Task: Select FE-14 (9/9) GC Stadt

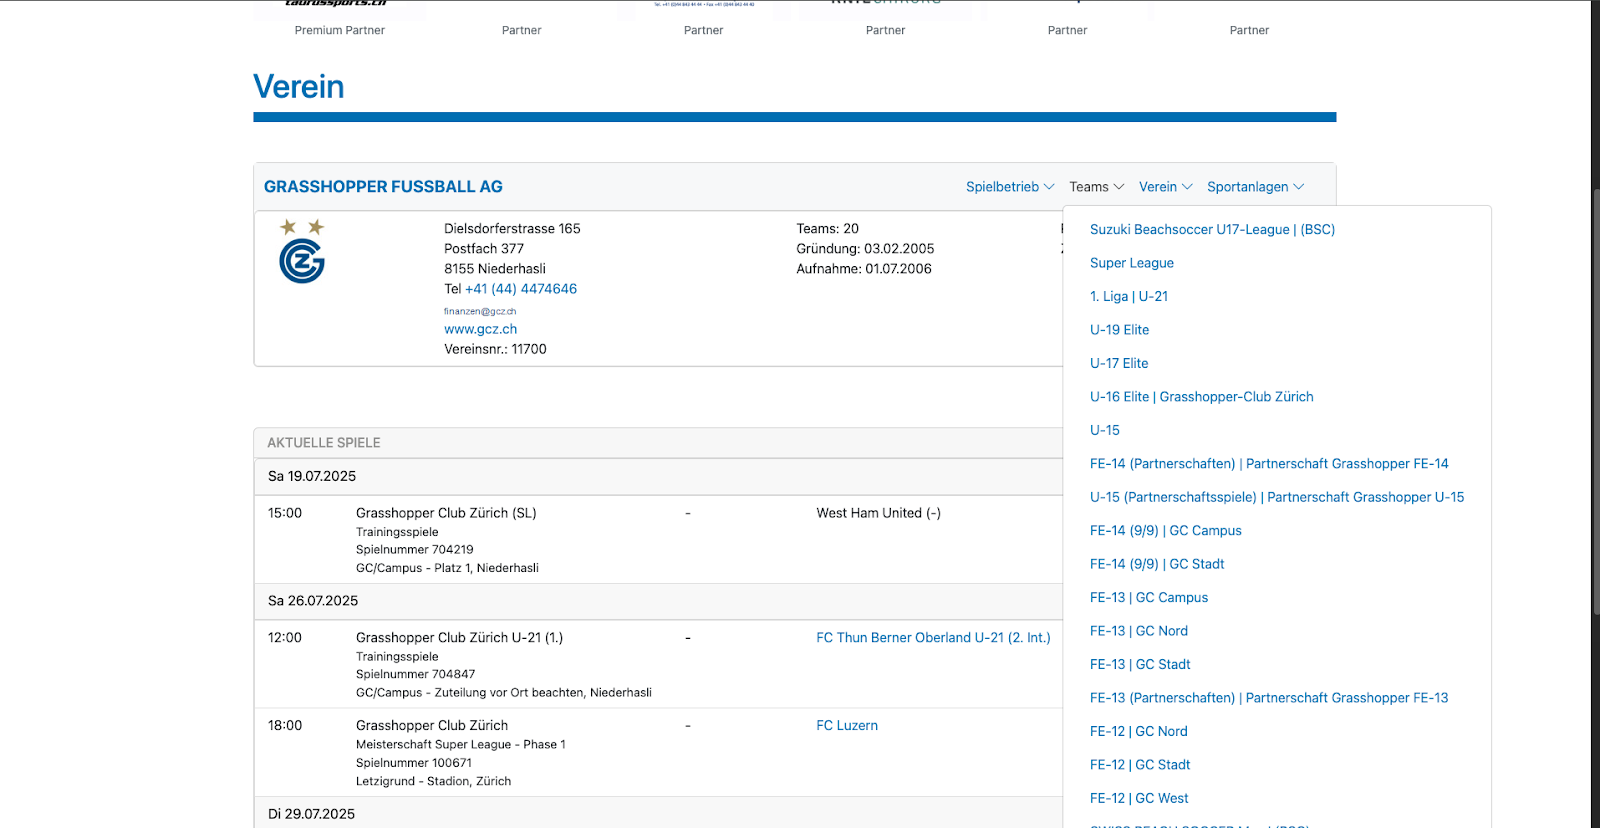Action: pos(1157,565)
